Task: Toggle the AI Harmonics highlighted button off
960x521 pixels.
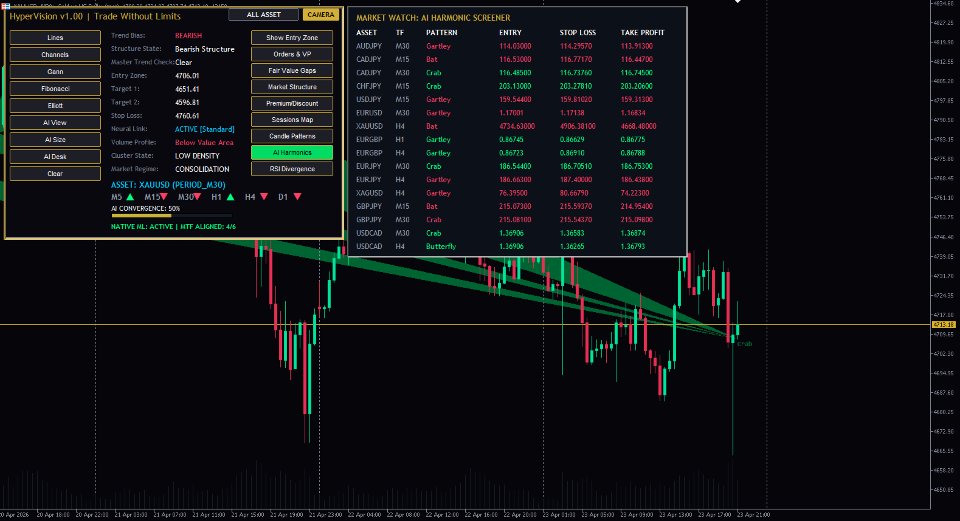Action: pyautogui.click(x=292, y=152)
